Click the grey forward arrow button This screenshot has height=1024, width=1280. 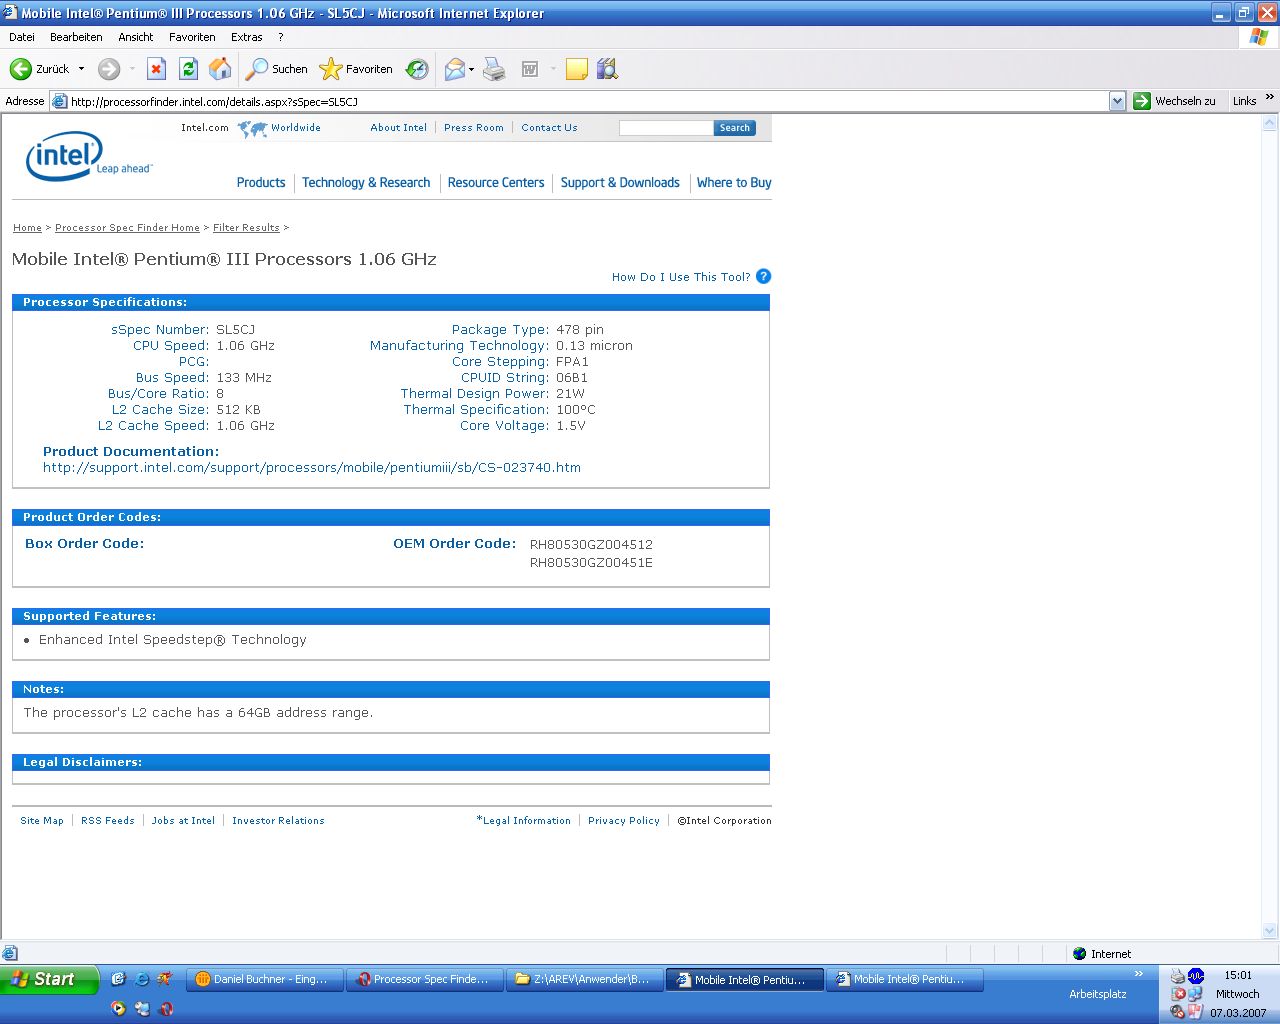pos(109,69)
